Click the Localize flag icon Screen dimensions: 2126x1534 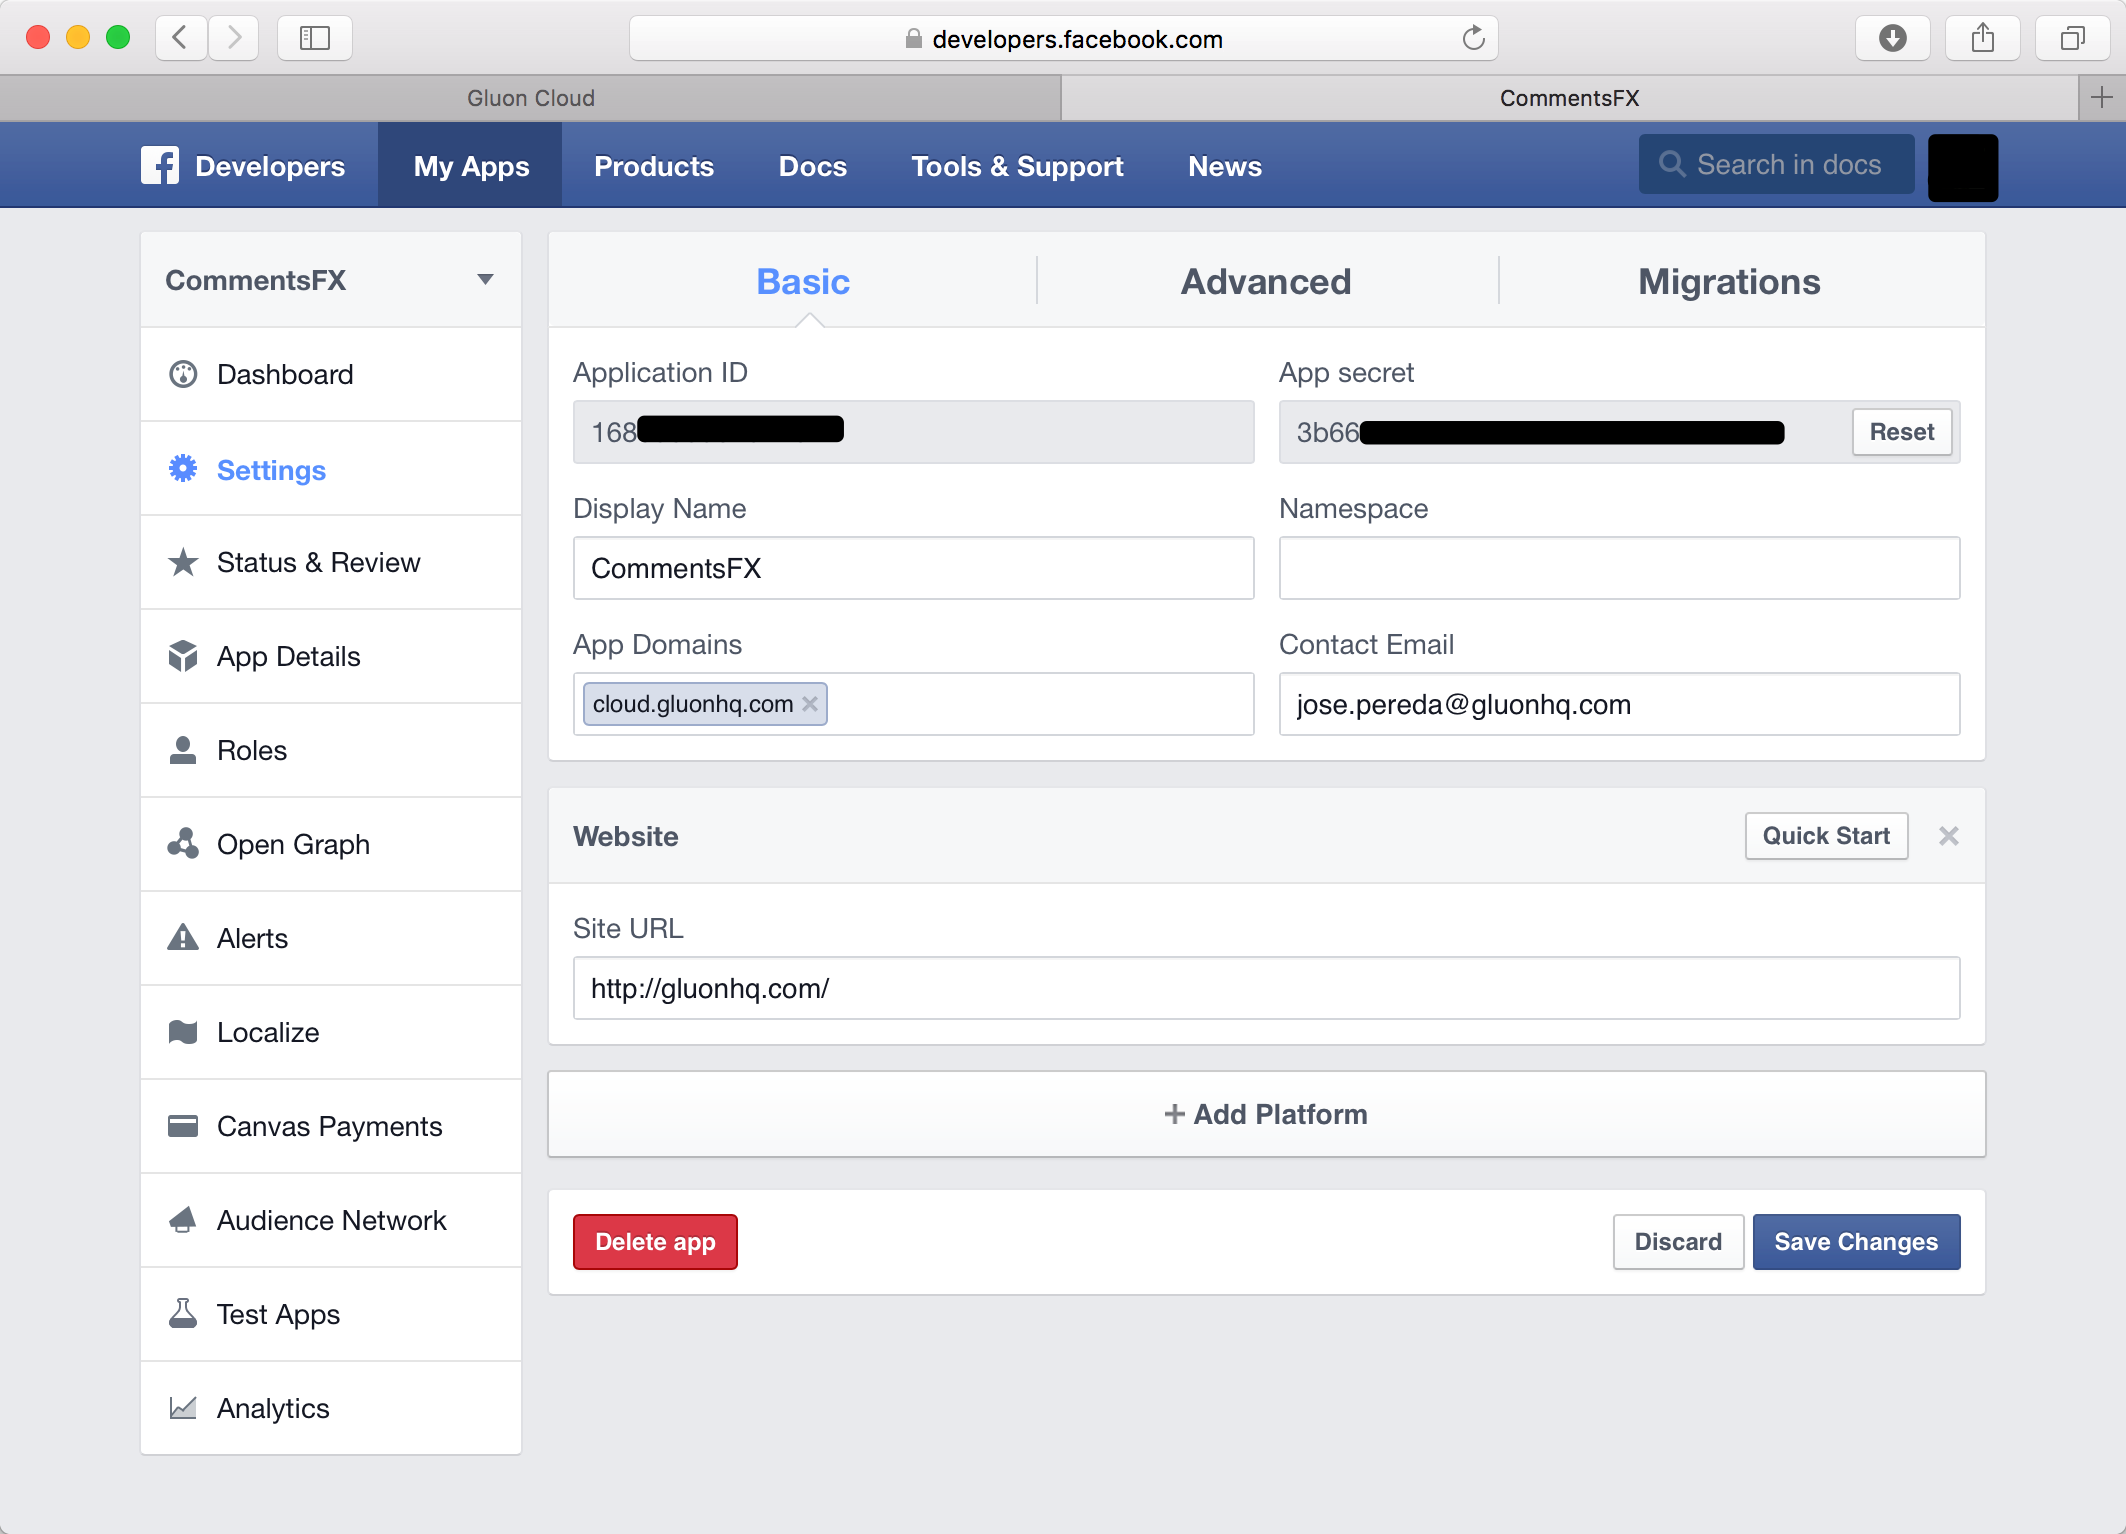183,1032
